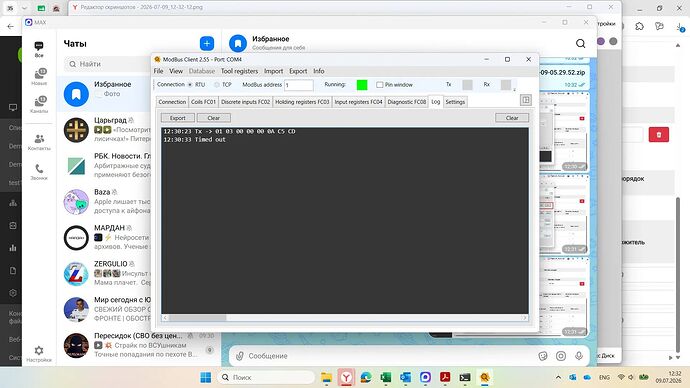Select the RTU connection radio button
Image resolution: width=690 pixels, height=388 pixels.
190,84
